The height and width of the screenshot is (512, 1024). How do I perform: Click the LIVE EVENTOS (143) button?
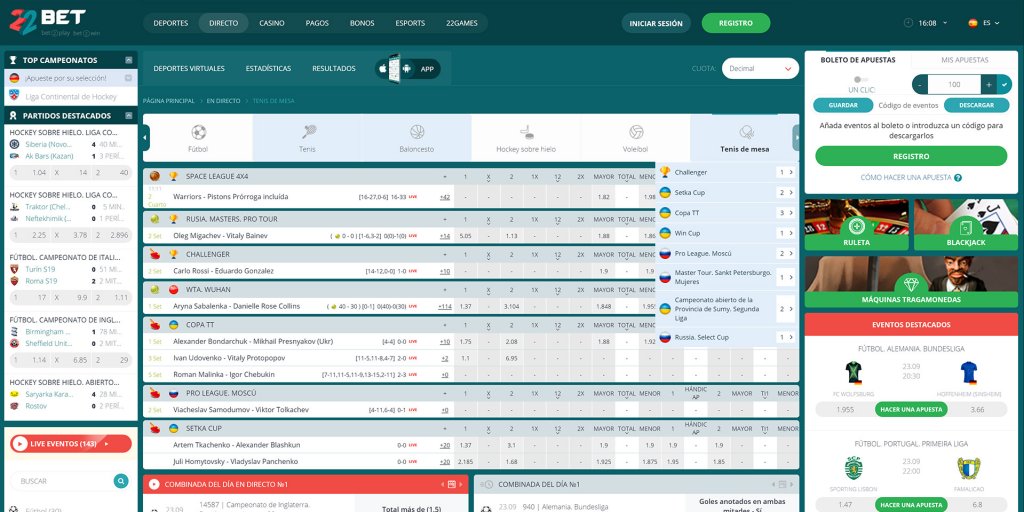71,444
